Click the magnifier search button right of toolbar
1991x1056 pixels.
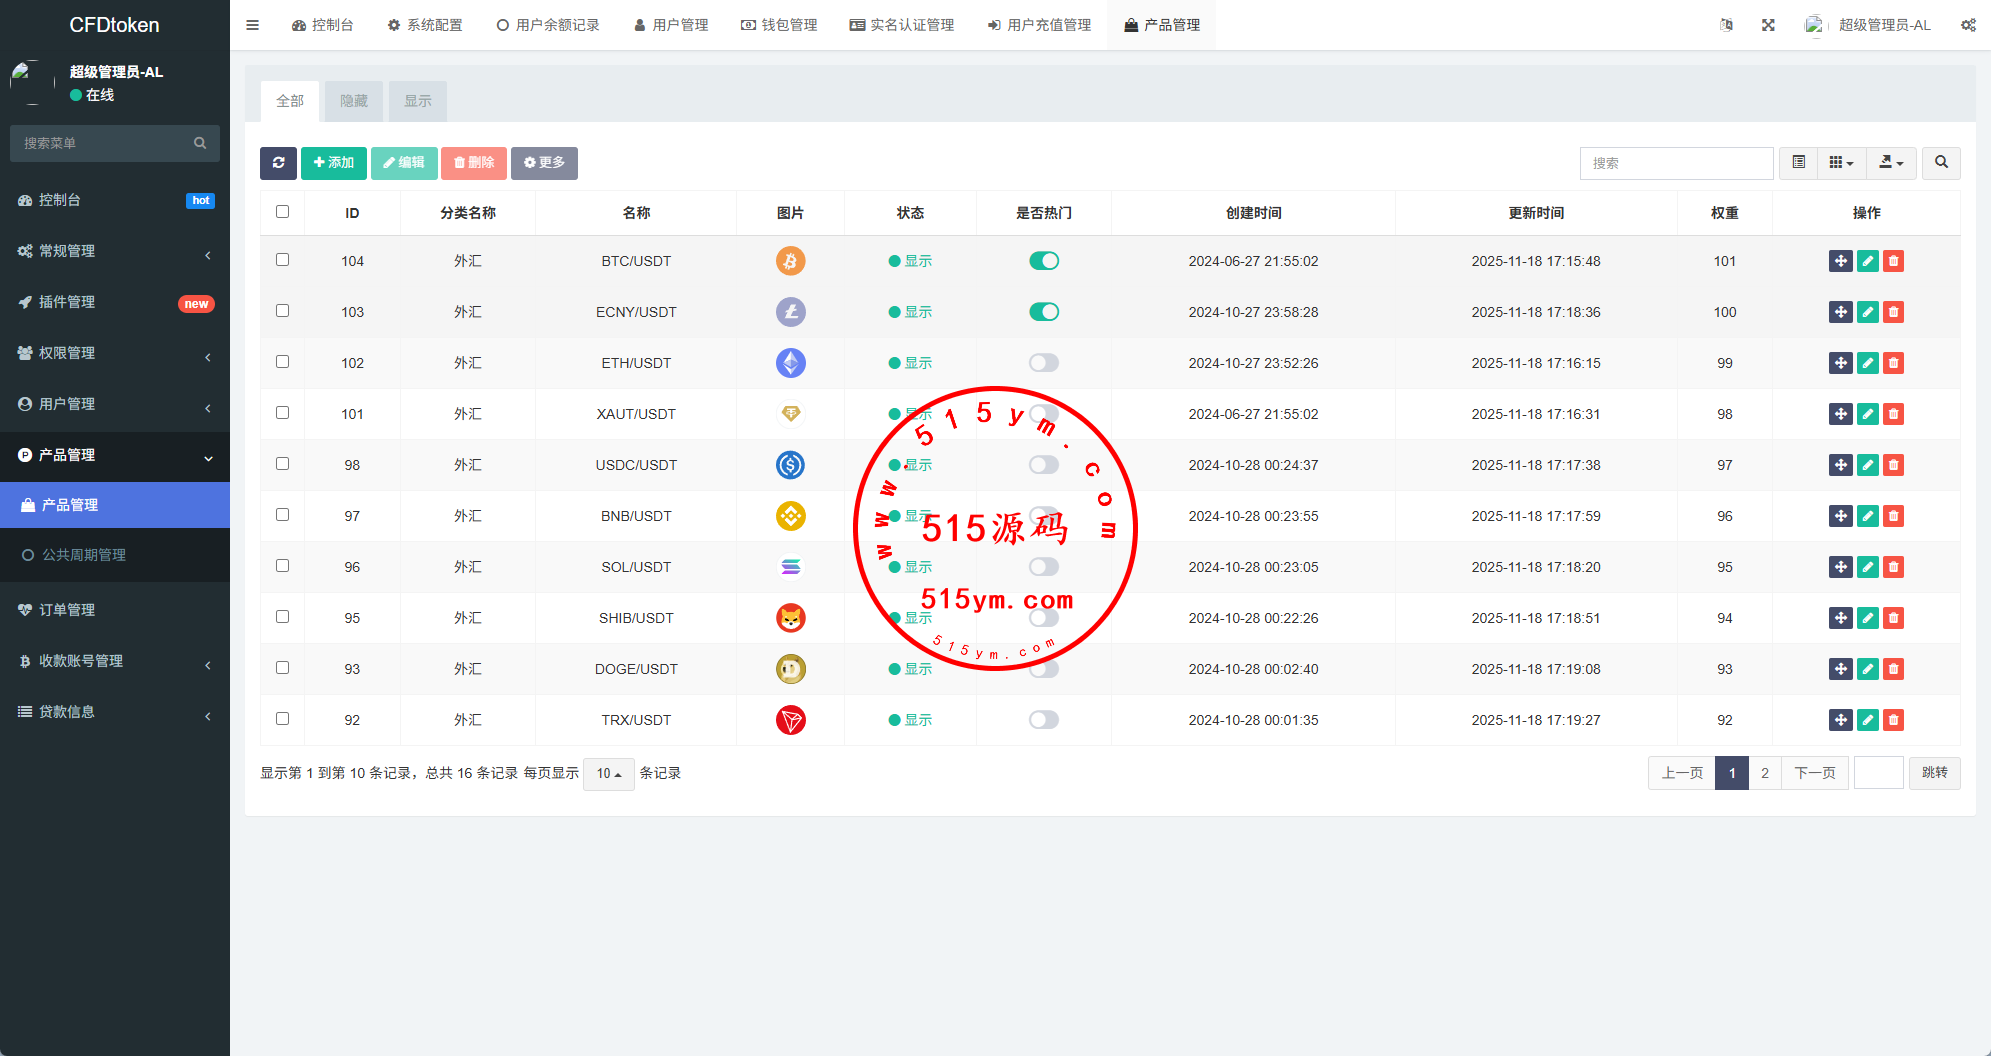click(x=1941, y=163)
